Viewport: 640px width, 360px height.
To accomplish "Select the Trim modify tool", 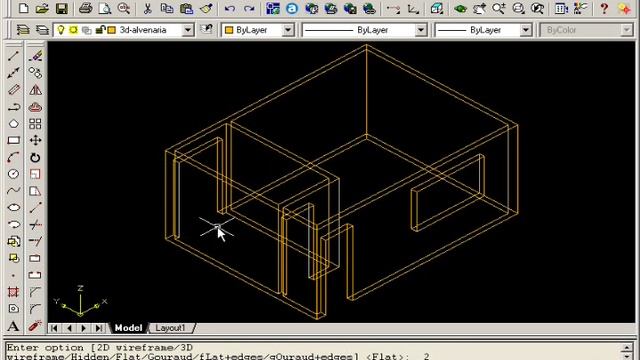I will (36, 224).
